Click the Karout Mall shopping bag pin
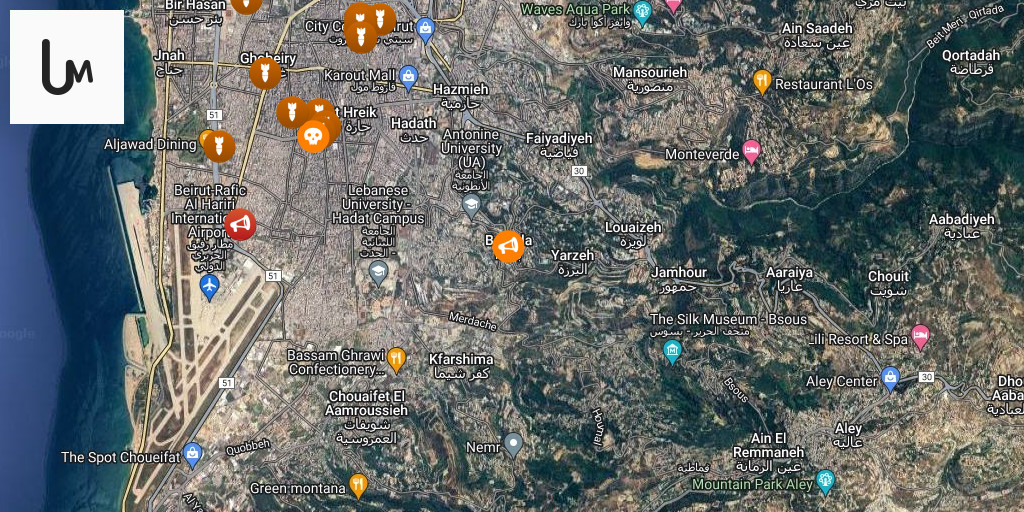Image resolution: width=1024 pixels, height=512 pixels. pyautogui.click(x=409, y=77)
